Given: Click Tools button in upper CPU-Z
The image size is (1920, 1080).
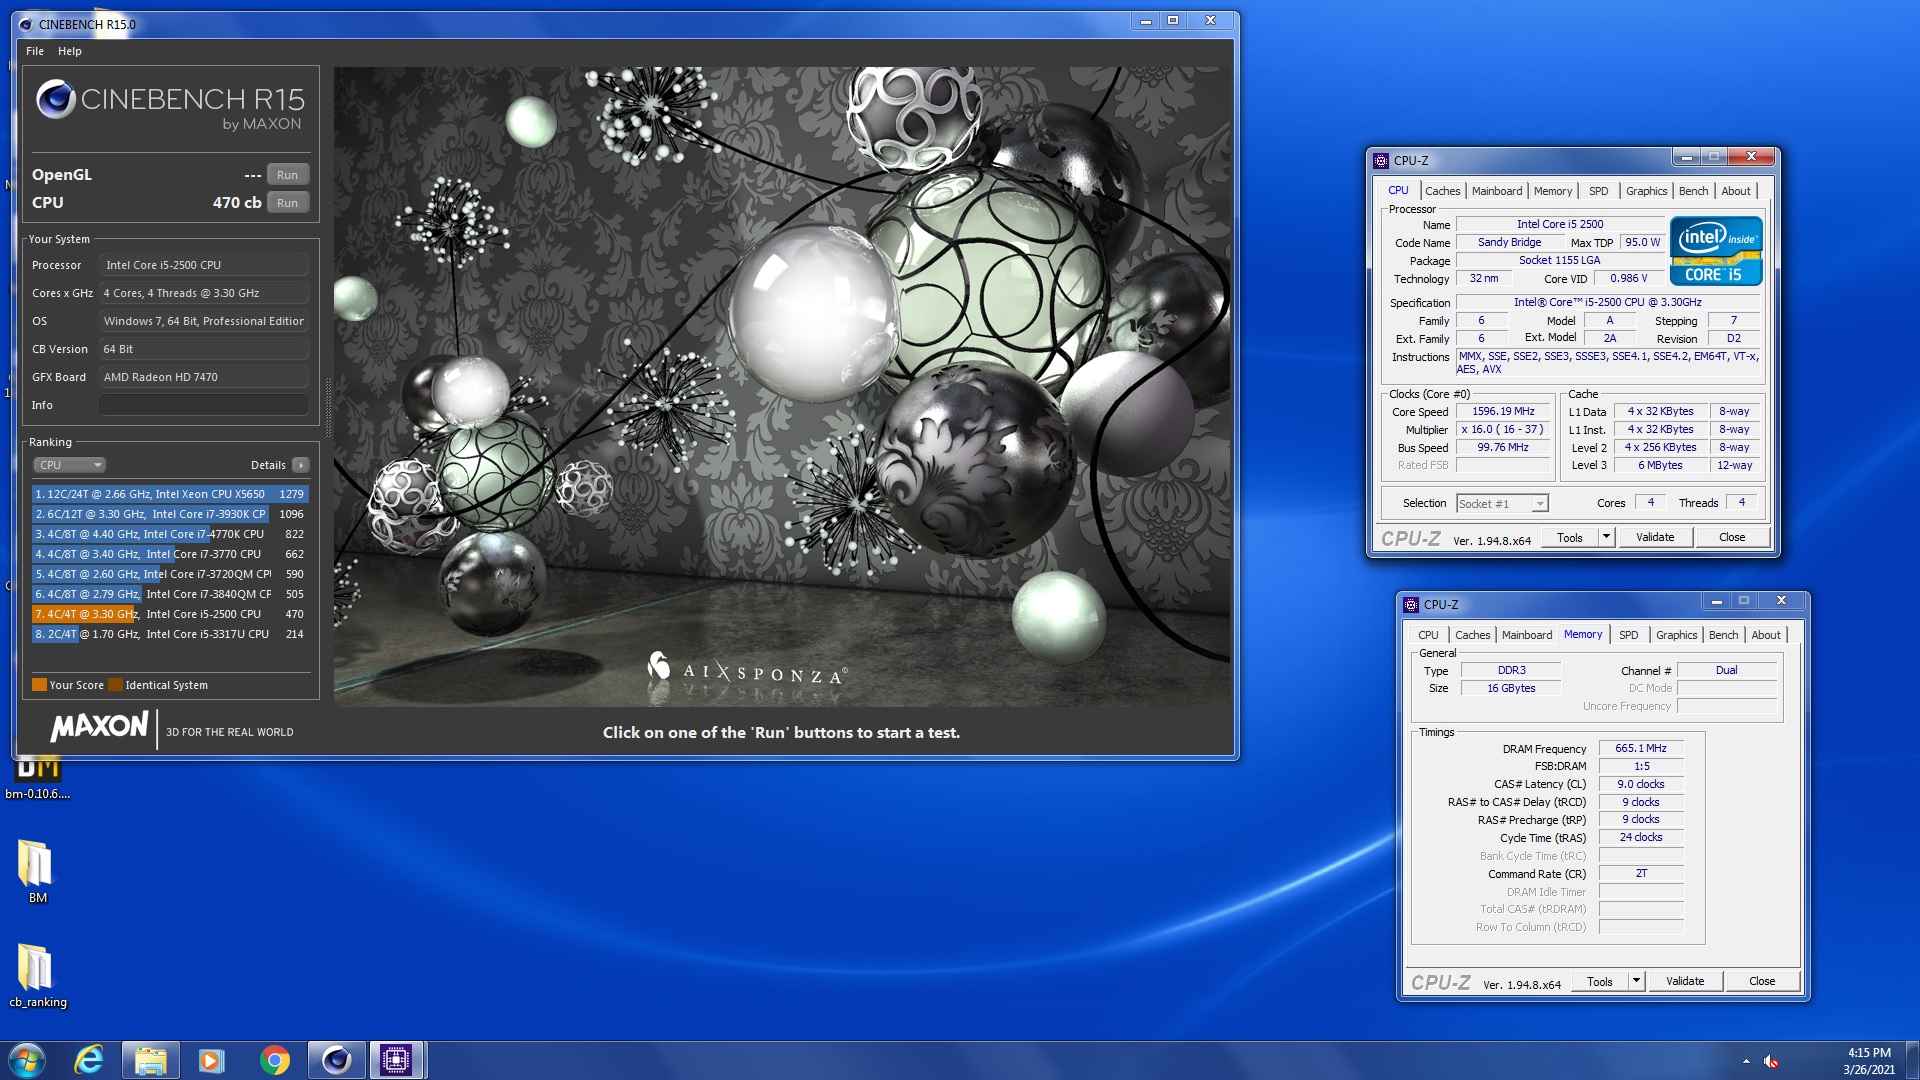Looking at the screenshot, I should point(1569,537).
